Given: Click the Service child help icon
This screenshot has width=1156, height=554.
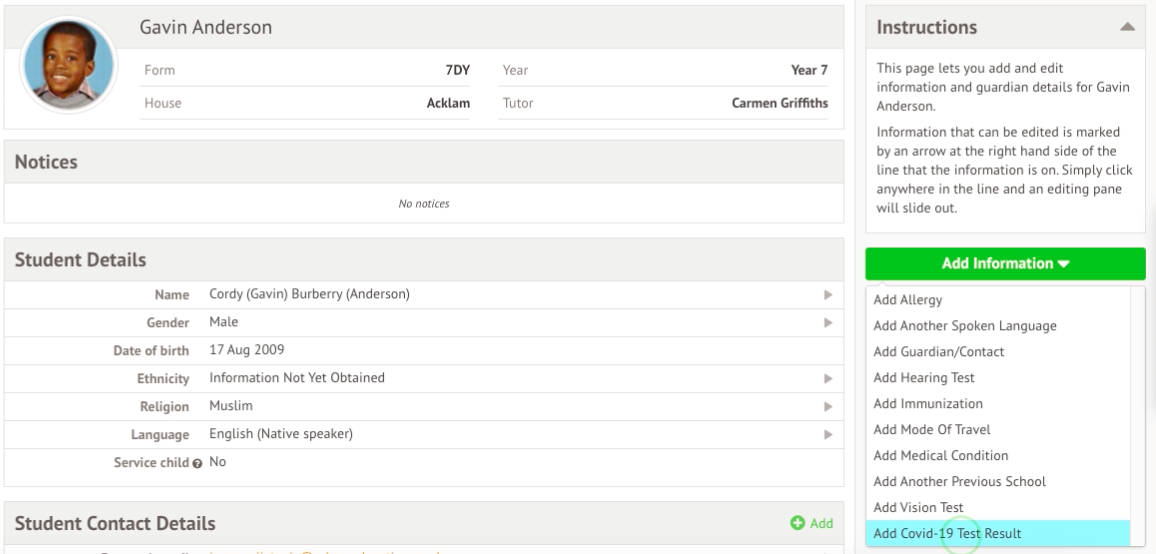Looking at the screenshot, I should click(201, 463).
